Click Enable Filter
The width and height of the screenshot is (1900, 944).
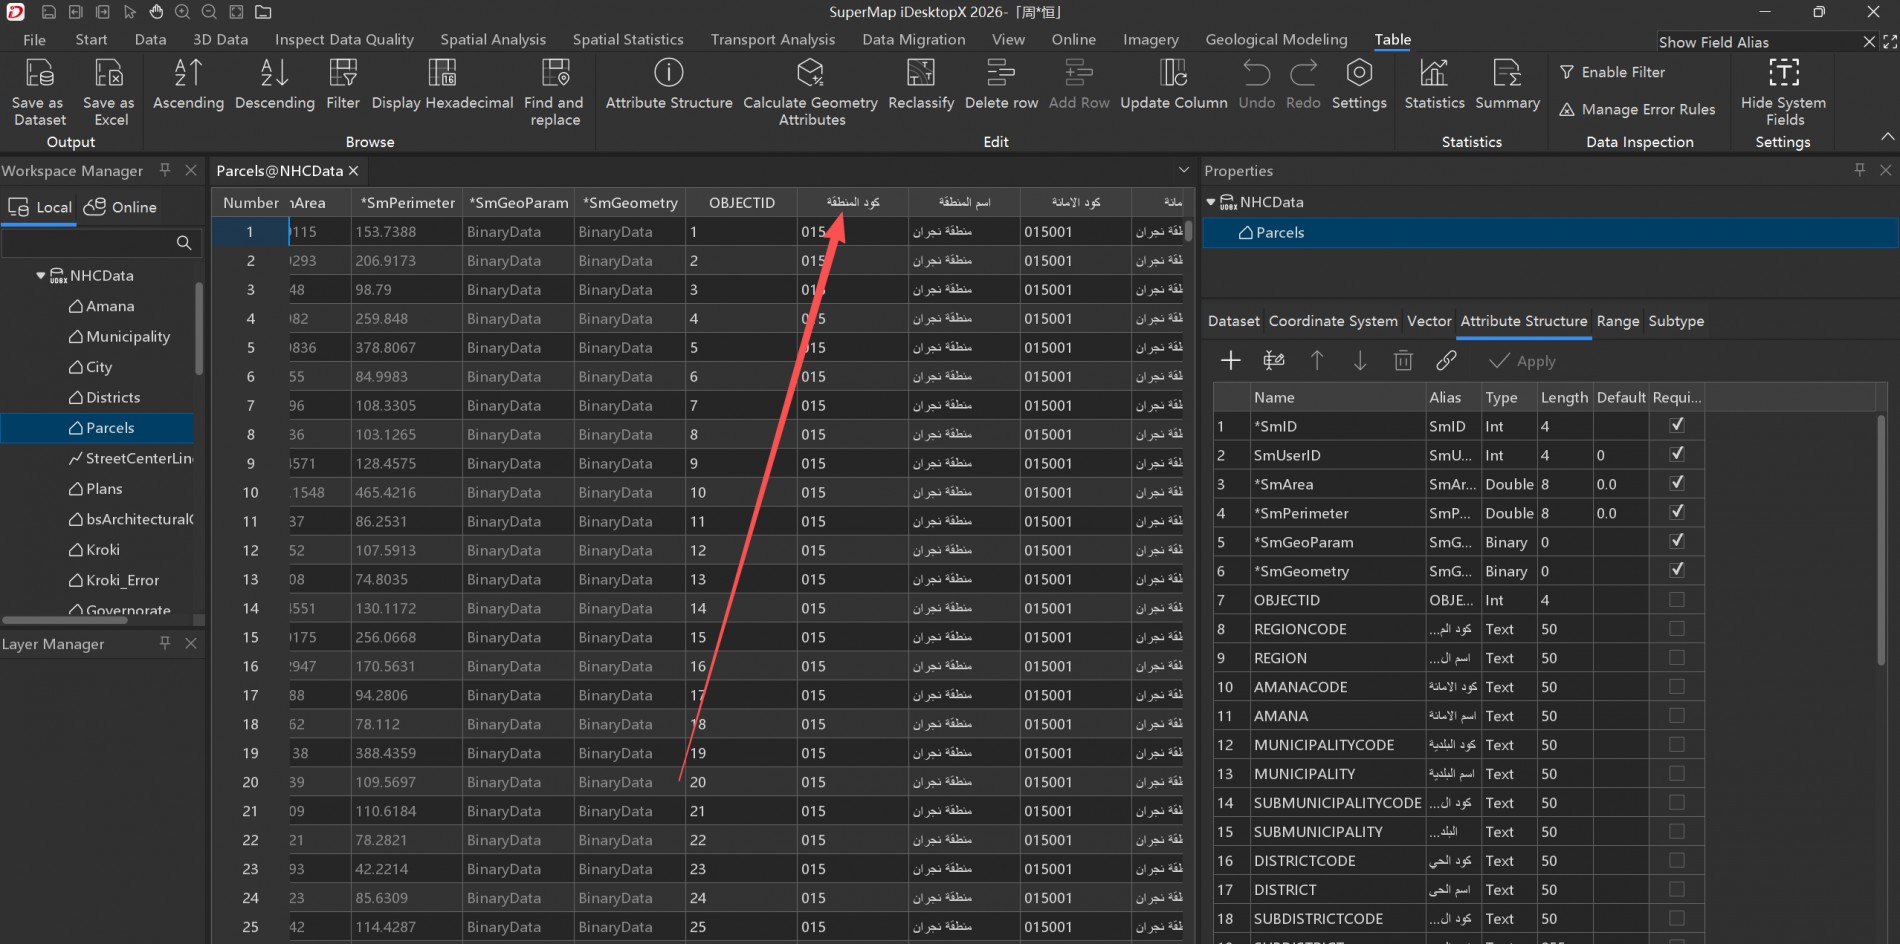coord(1612,72)
